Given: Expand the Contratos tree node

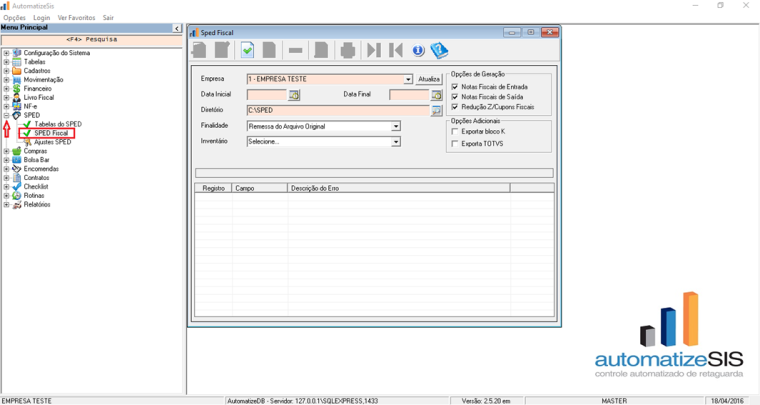Looking at the screenshot, I should pos(6,178).
